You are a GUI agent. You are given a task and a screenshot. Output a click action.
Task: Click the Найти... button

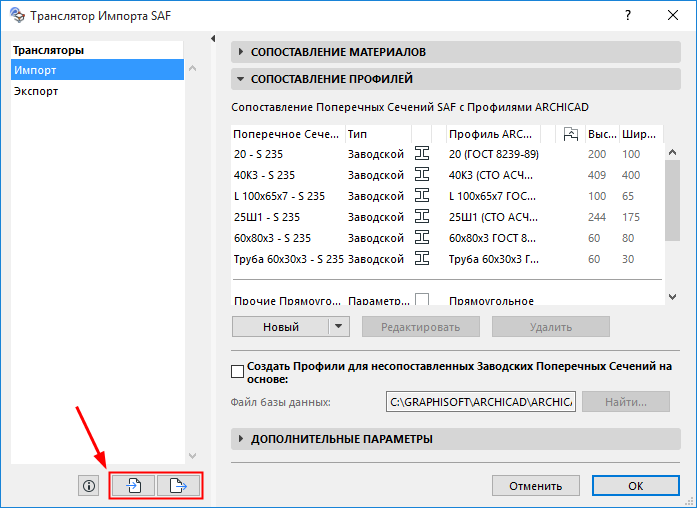pyautogui.click(x=625, y=402)
